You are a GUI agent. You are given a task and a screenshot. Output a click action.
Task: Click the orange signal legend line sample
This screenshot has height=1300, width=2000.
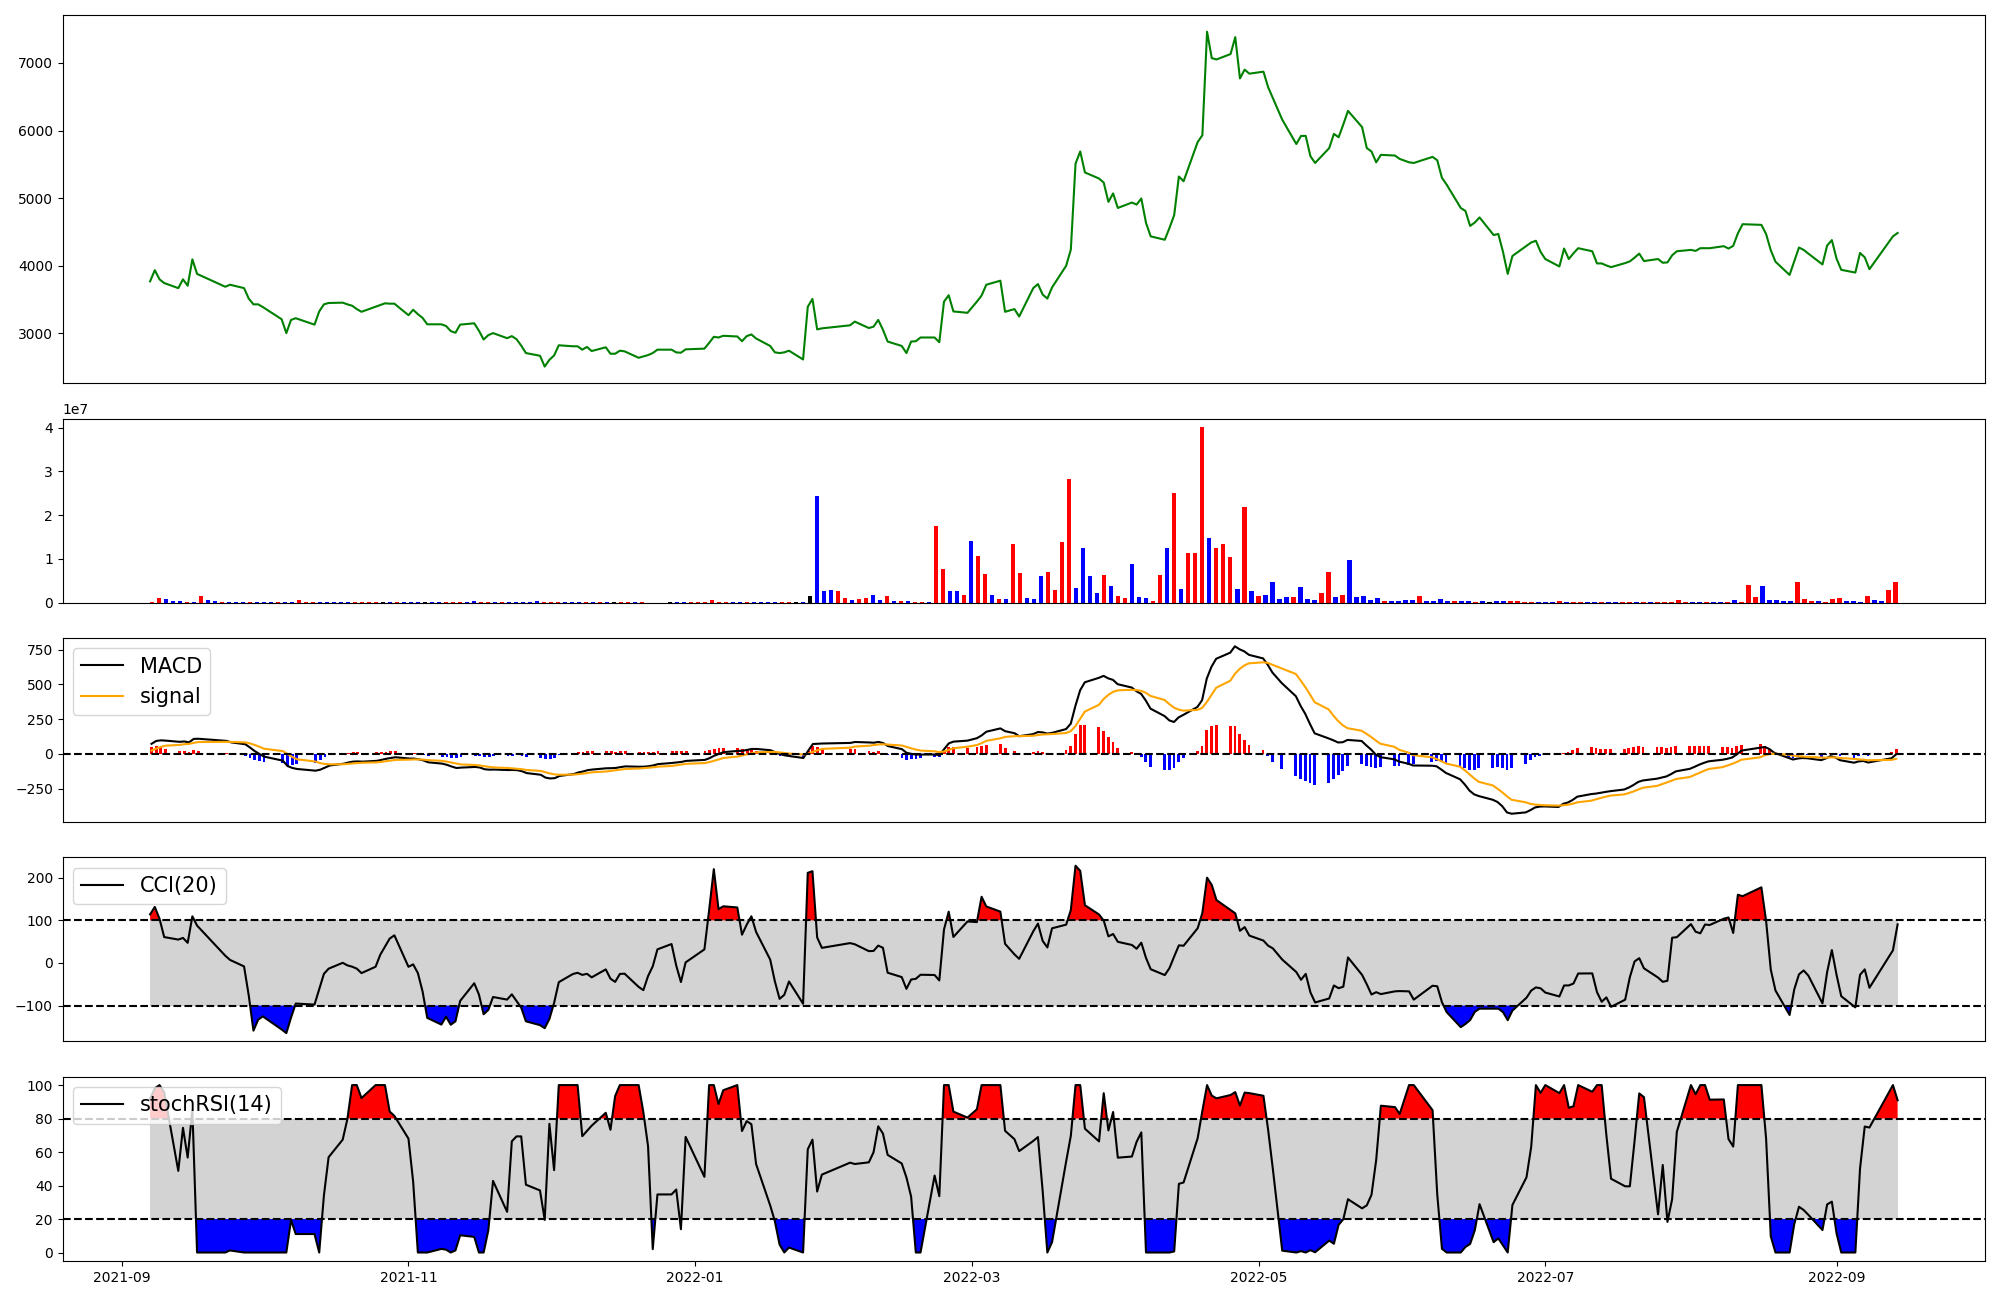[x=102, y=696]
